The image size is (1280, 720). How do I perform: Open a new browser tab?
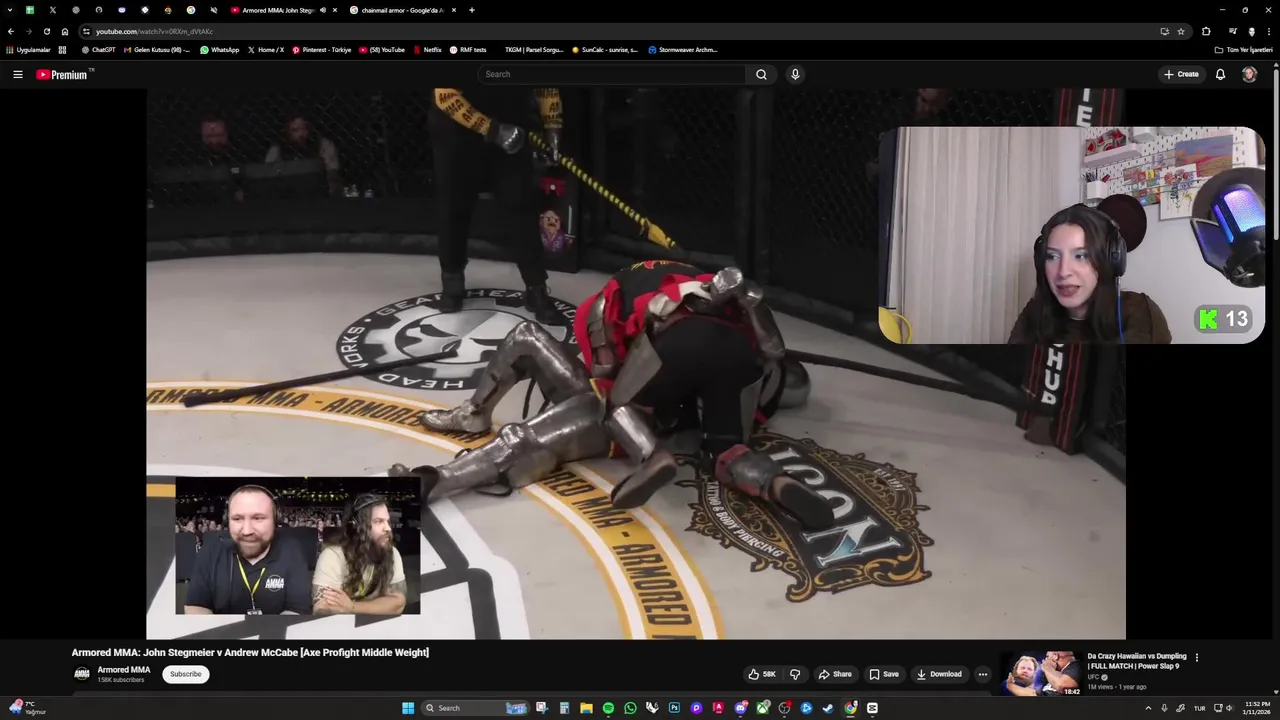coord(471,10)
